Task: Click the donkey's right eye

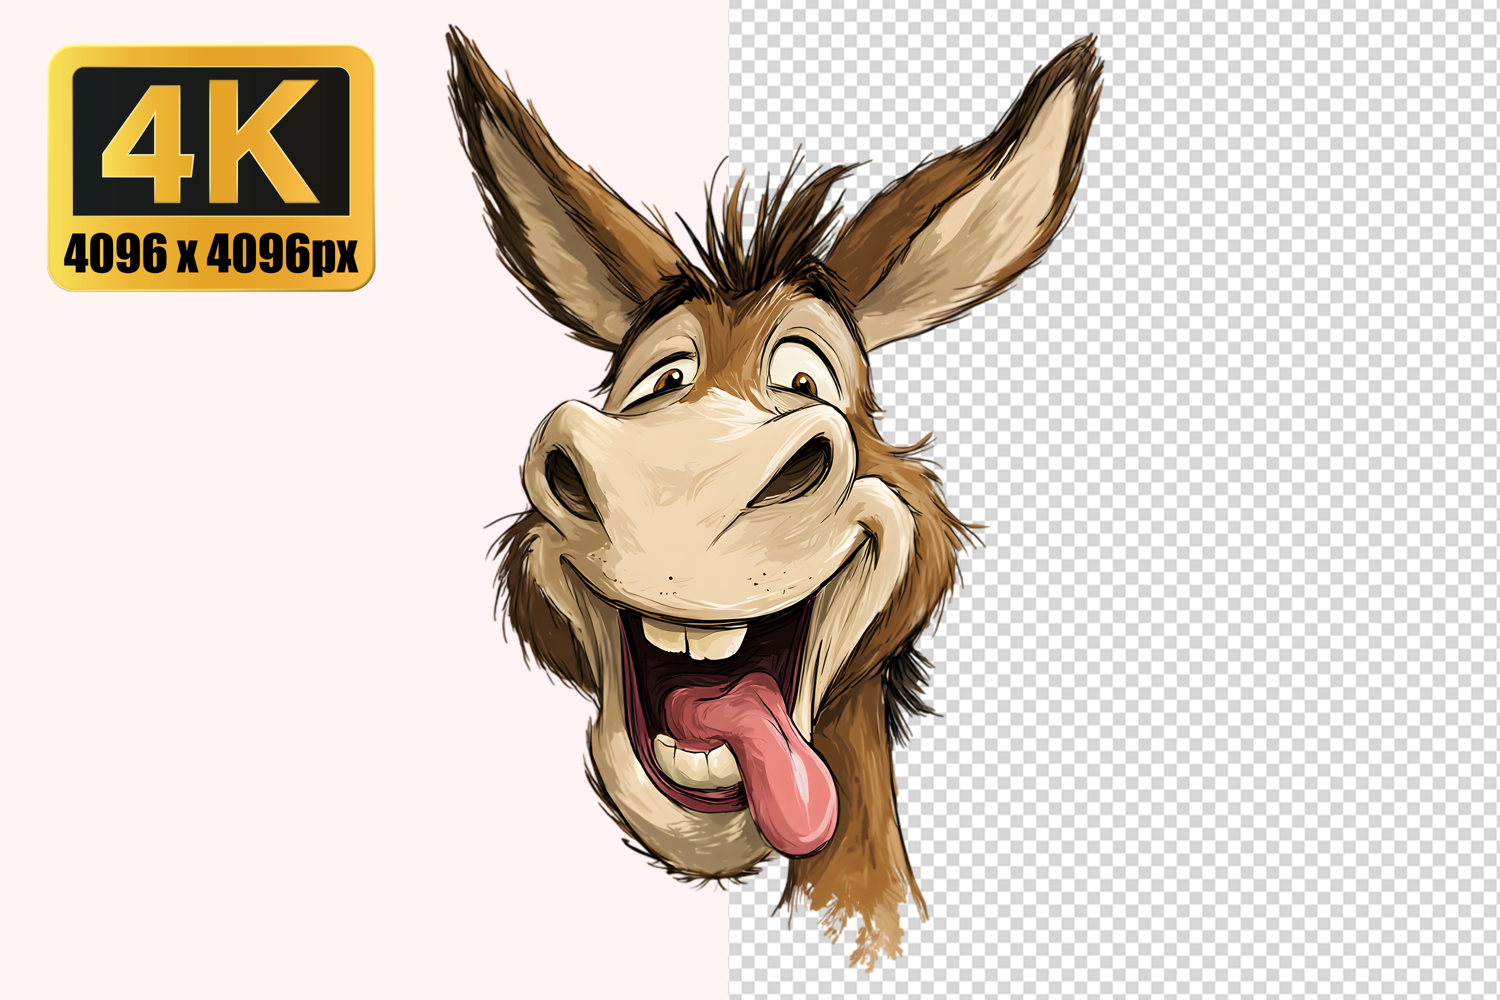Action: (803, 380)
